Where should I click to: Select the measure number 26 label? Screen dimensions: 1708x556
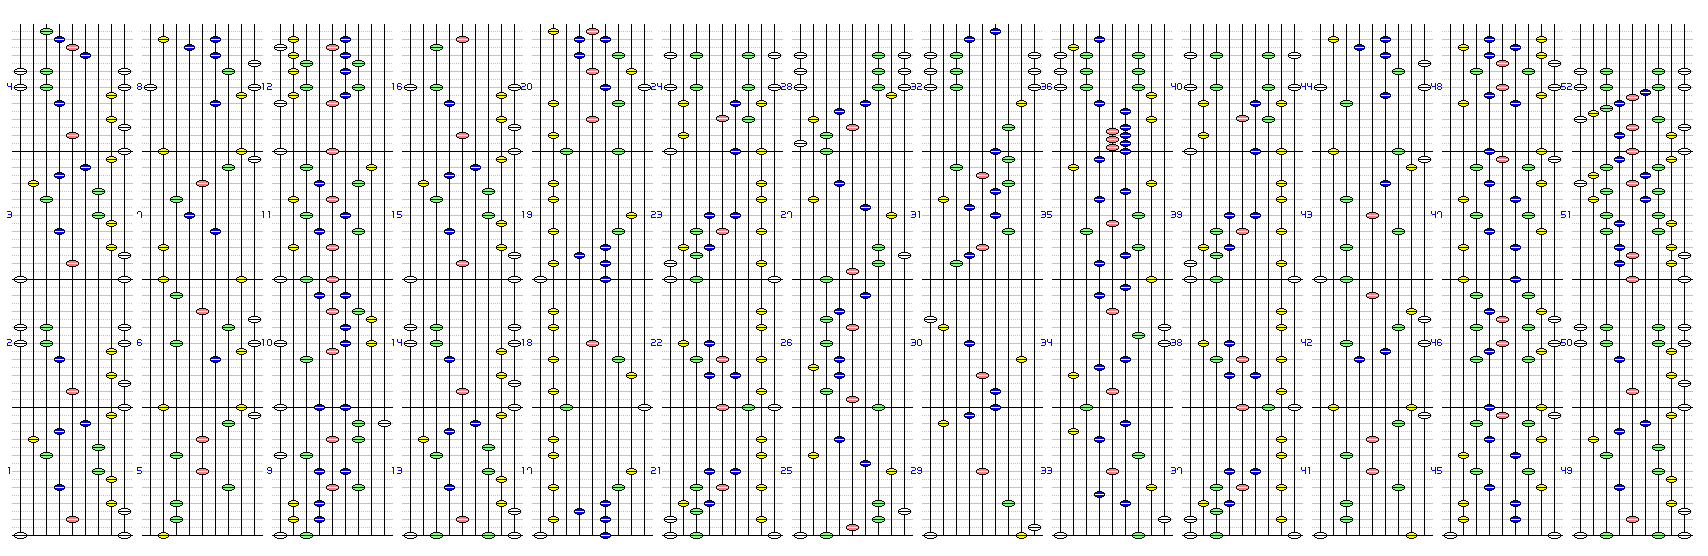[x=786, y=343]
